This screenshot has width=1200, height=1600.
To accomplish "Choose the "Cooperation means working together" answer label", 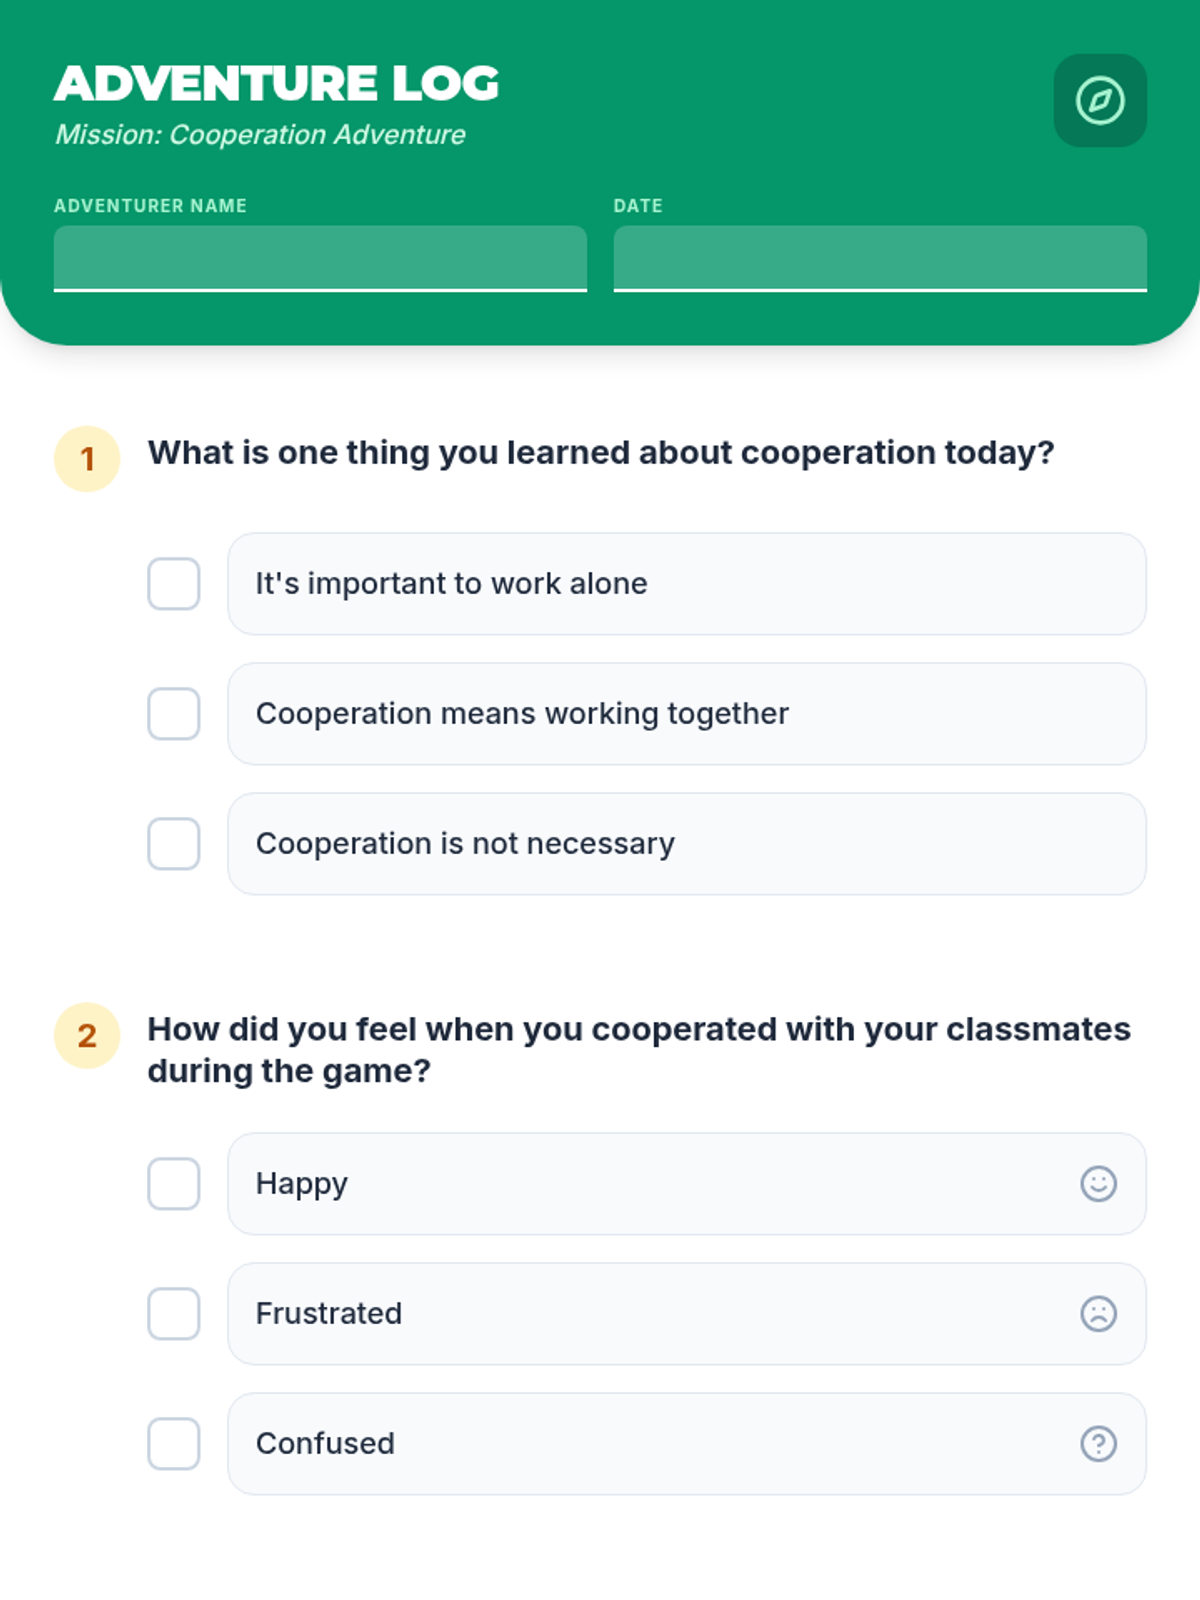I will pyautogui.click(x=522, y=714).
